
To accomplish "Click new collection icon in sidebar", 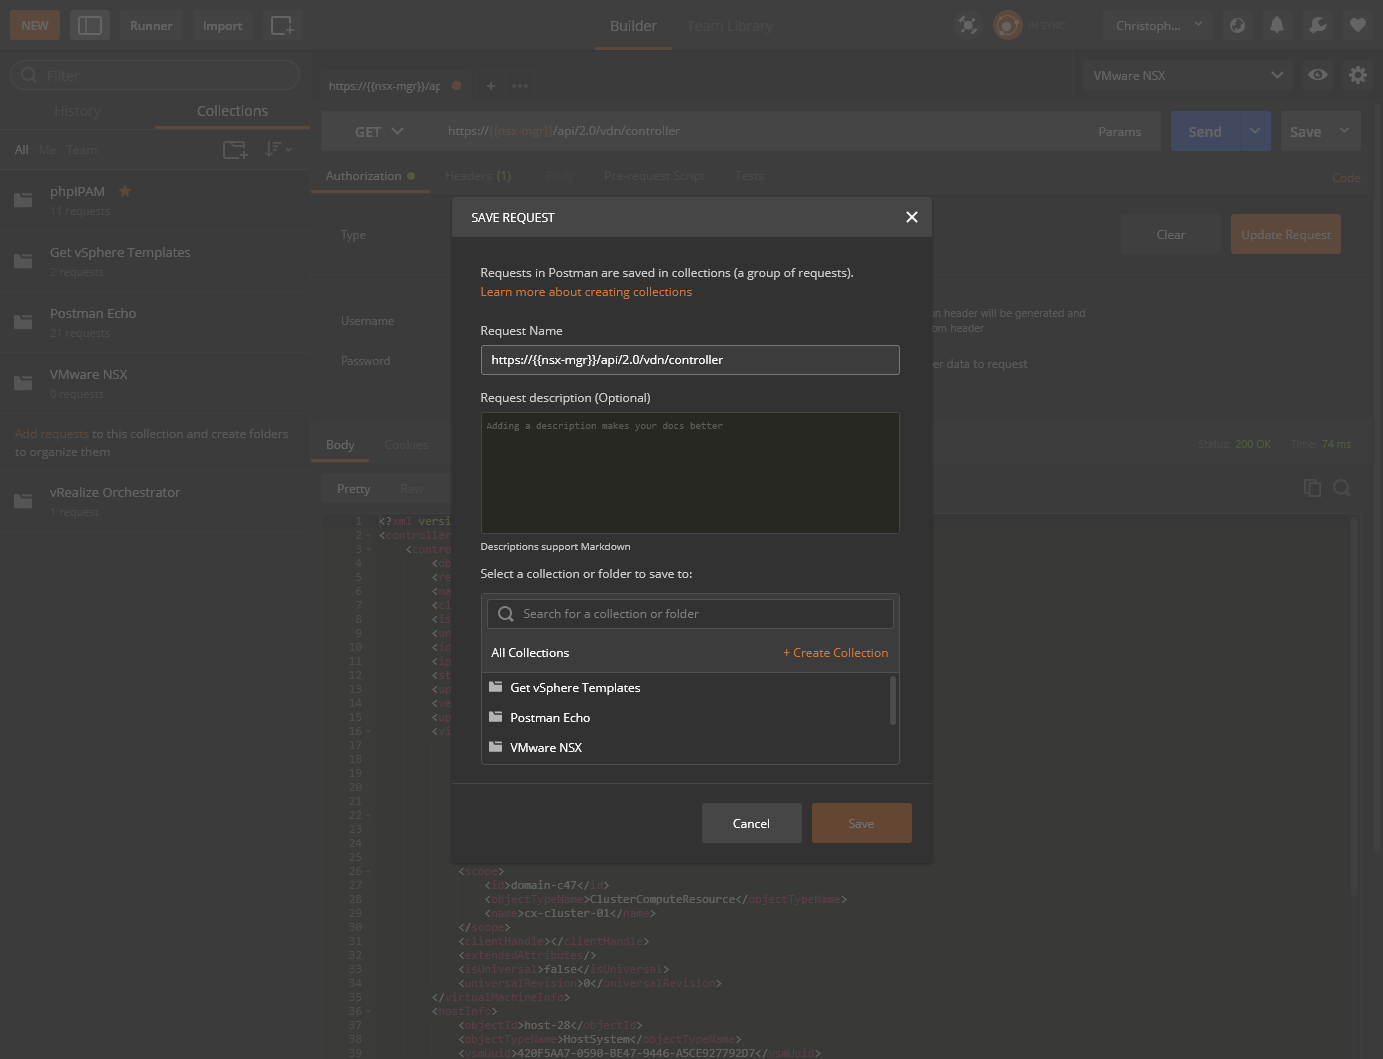I will tap(235, 150).
